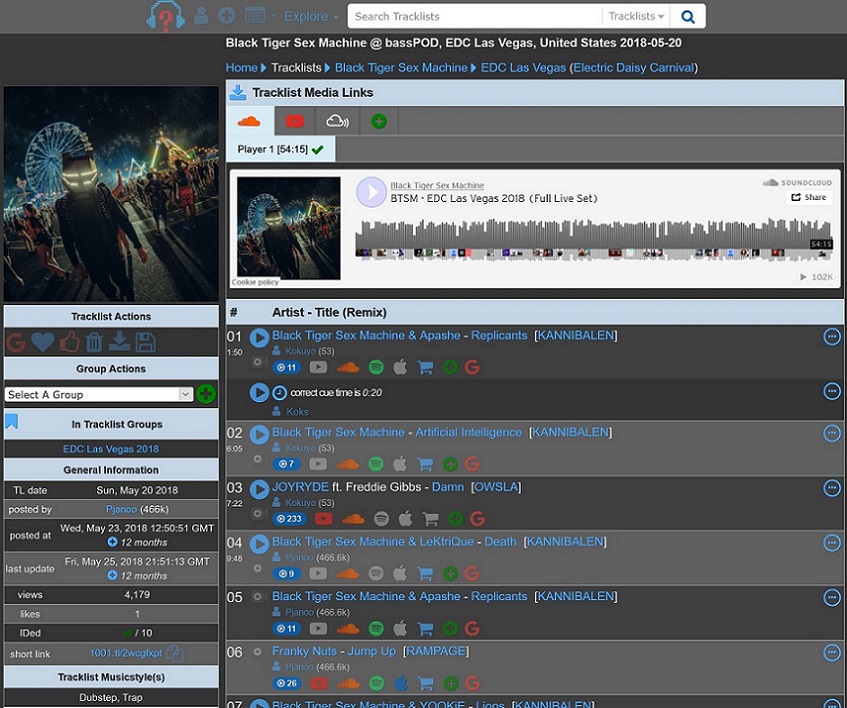
Task: Open options menu for track 04 Death
Action: pos(832,543)
